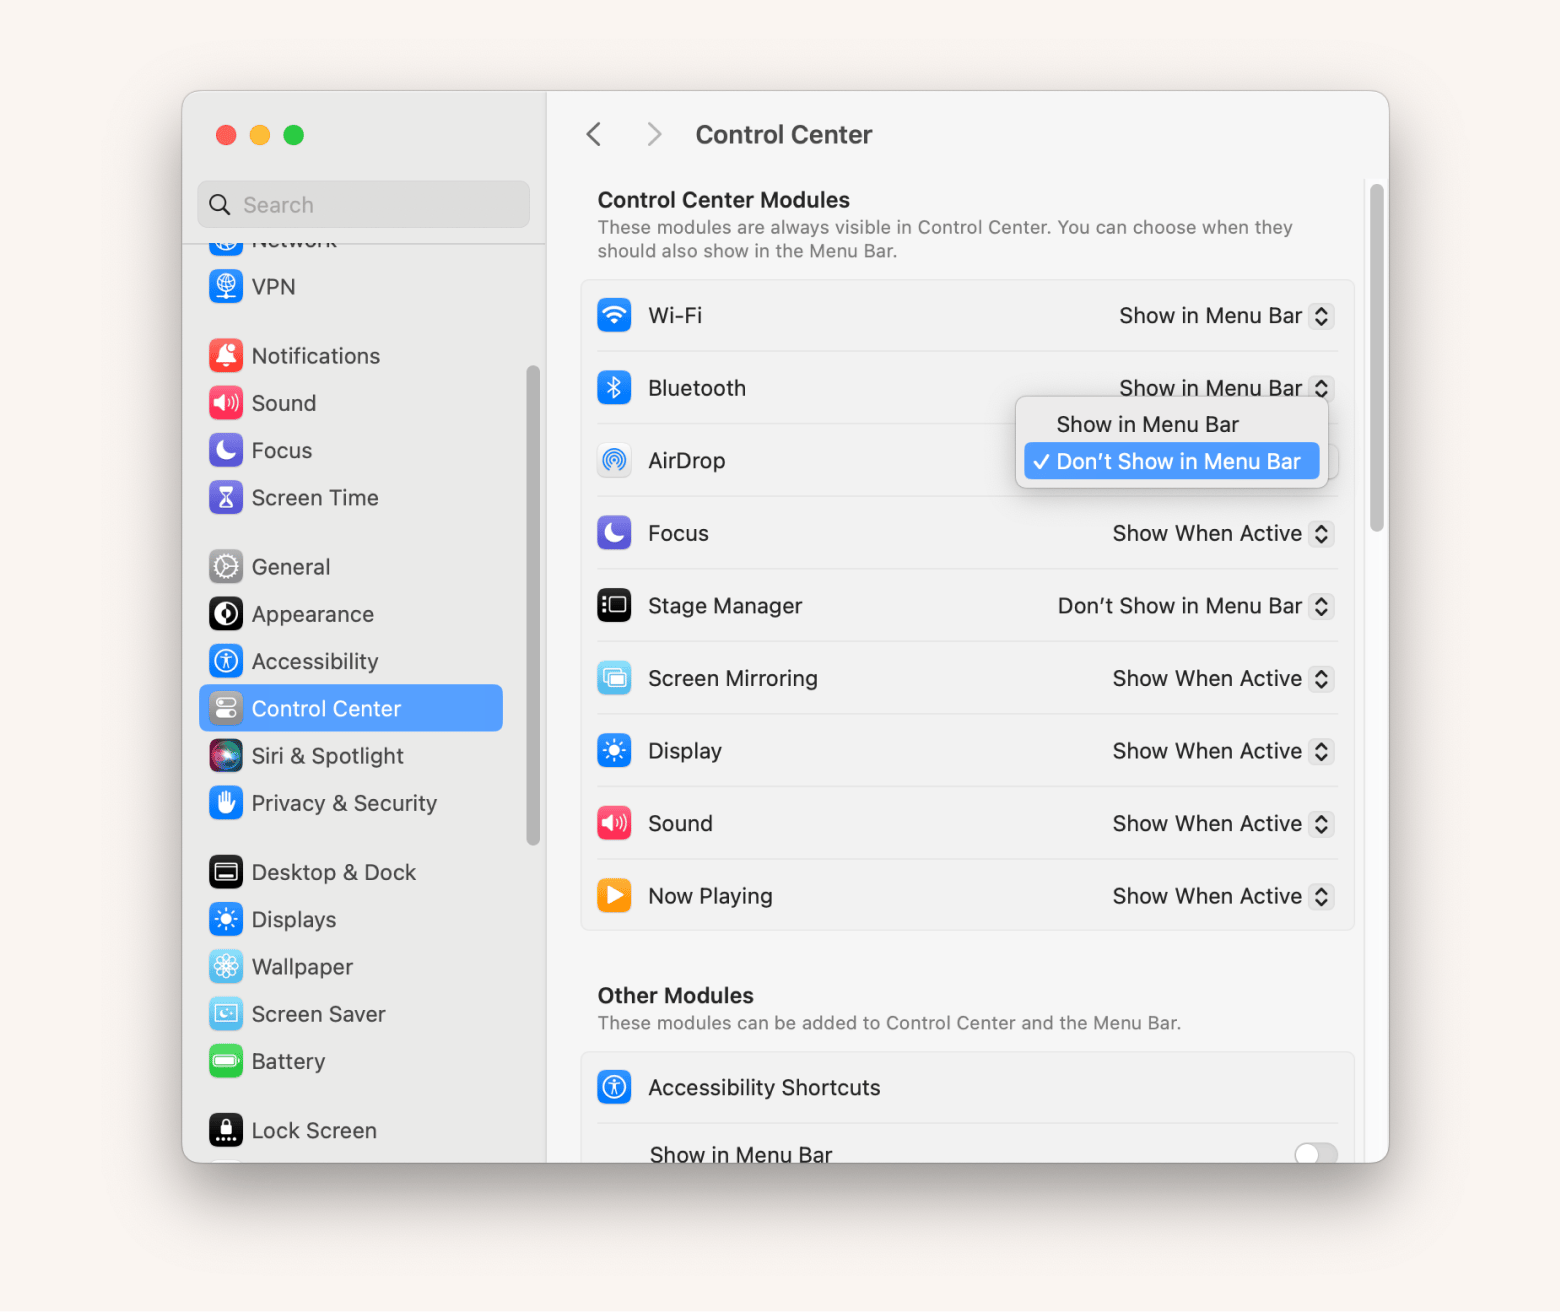Click the Display brightness module icon

614,750
